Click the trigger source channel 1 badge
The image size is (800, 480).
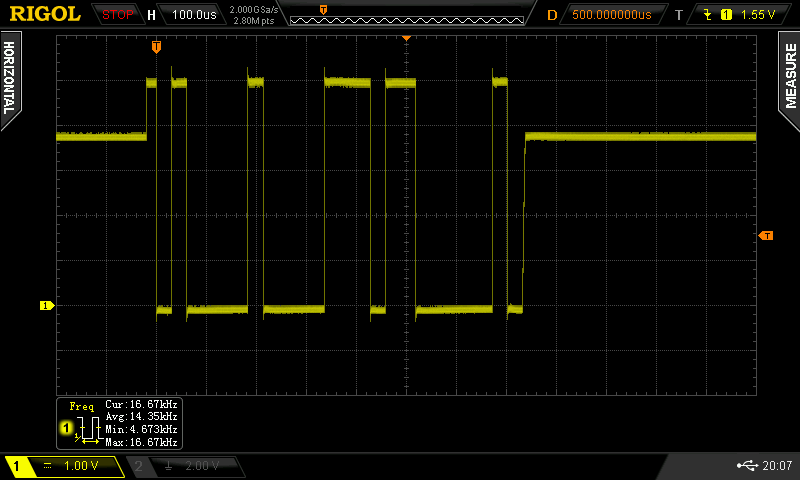[x=726, y=15]
